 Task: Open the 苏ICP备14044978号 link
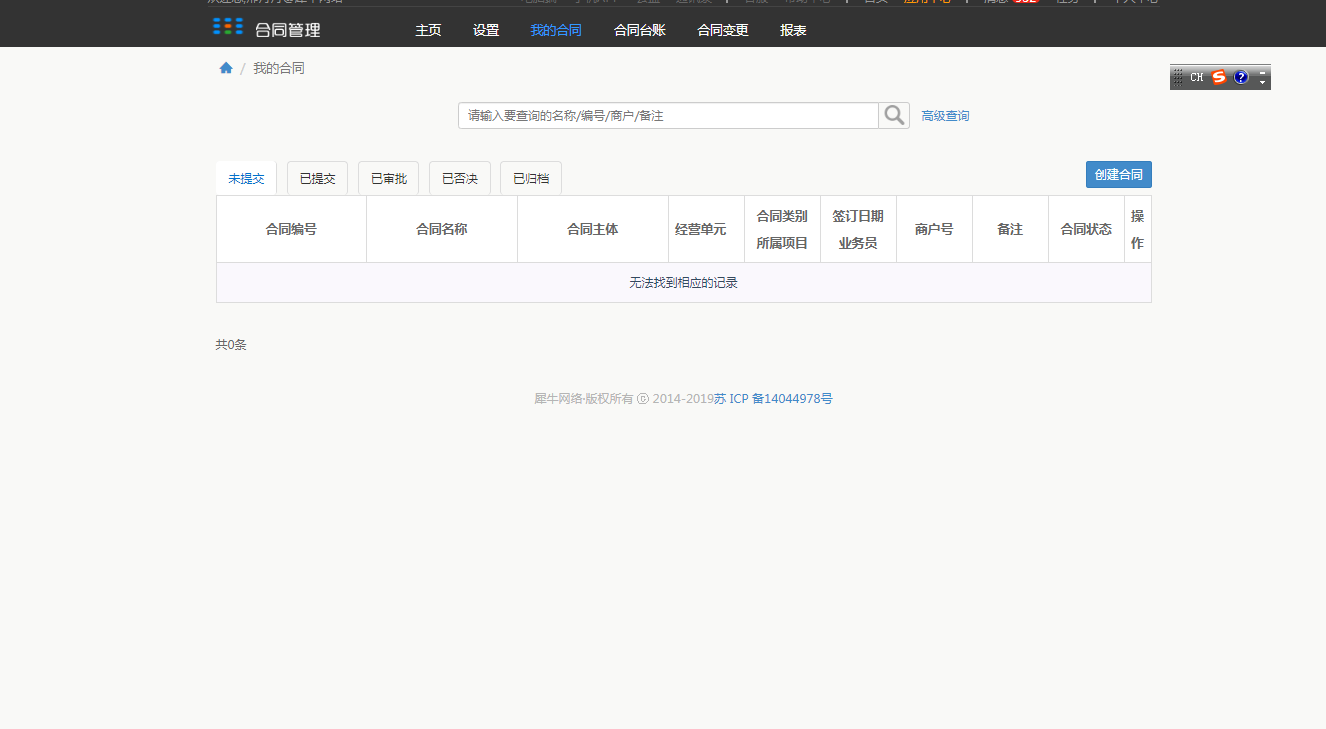(x=773, y=398)
